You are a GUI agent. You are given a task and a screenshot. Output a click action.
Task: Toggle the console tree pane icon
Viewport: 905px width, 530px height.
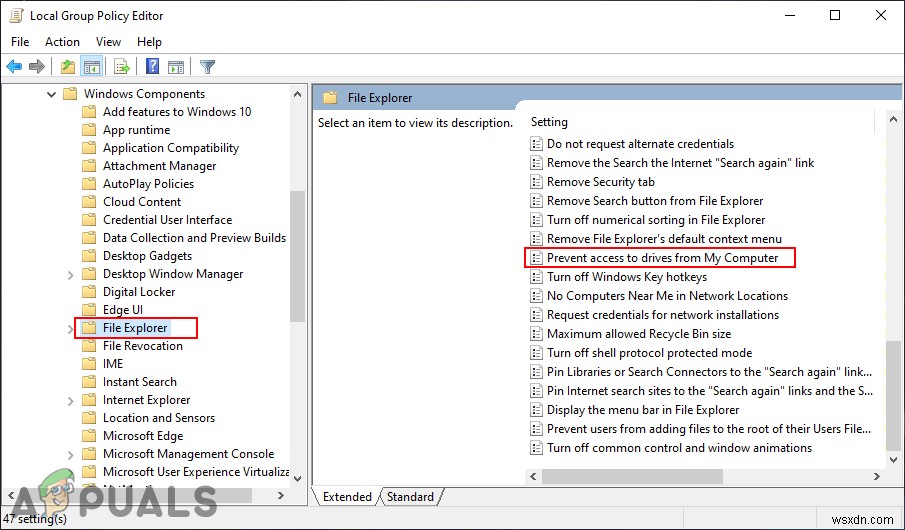pyautogui.click(x=92, y=67)
